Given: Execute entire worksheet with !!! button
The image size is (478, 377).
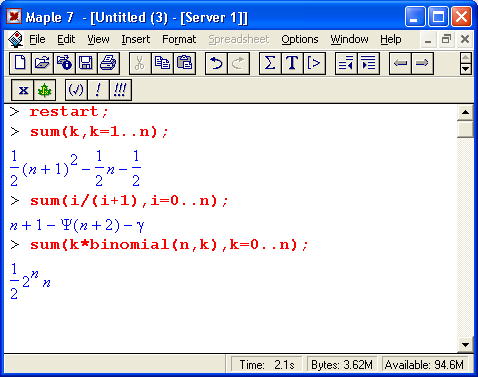Looking at the screenshot, I should 120,90.
